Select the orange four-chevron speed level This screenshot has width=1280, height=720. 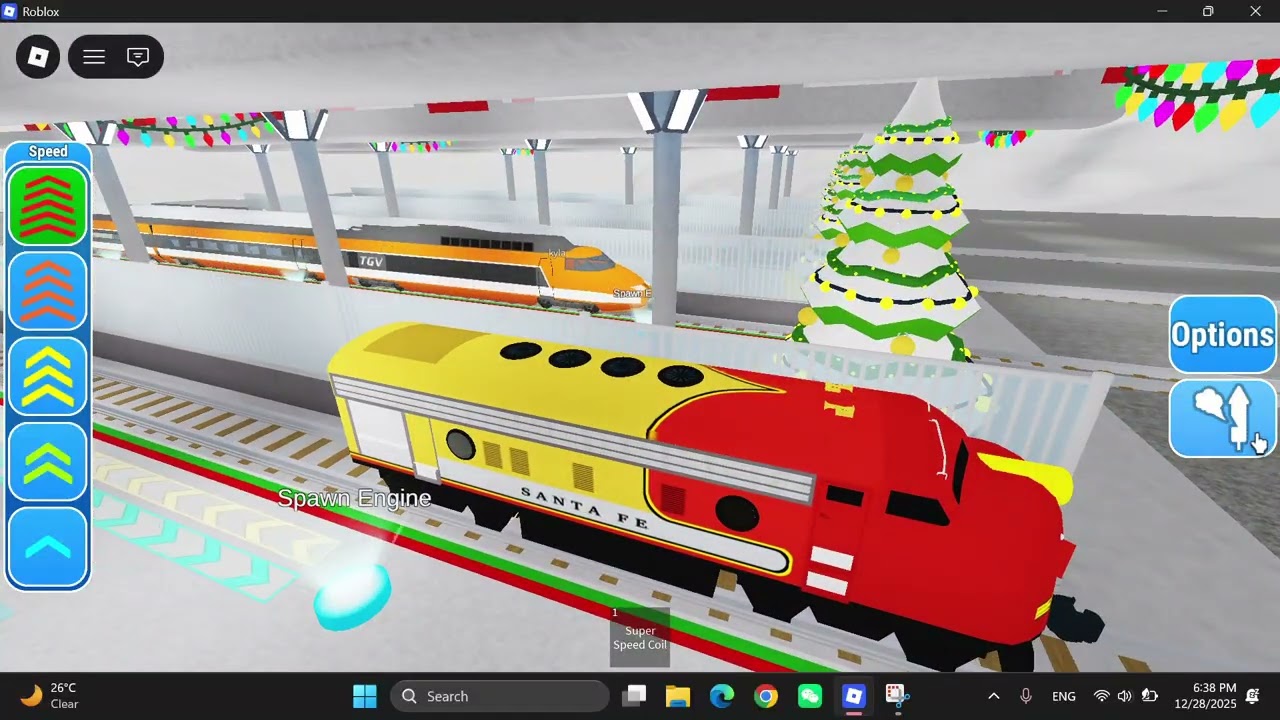coord(48,291)
